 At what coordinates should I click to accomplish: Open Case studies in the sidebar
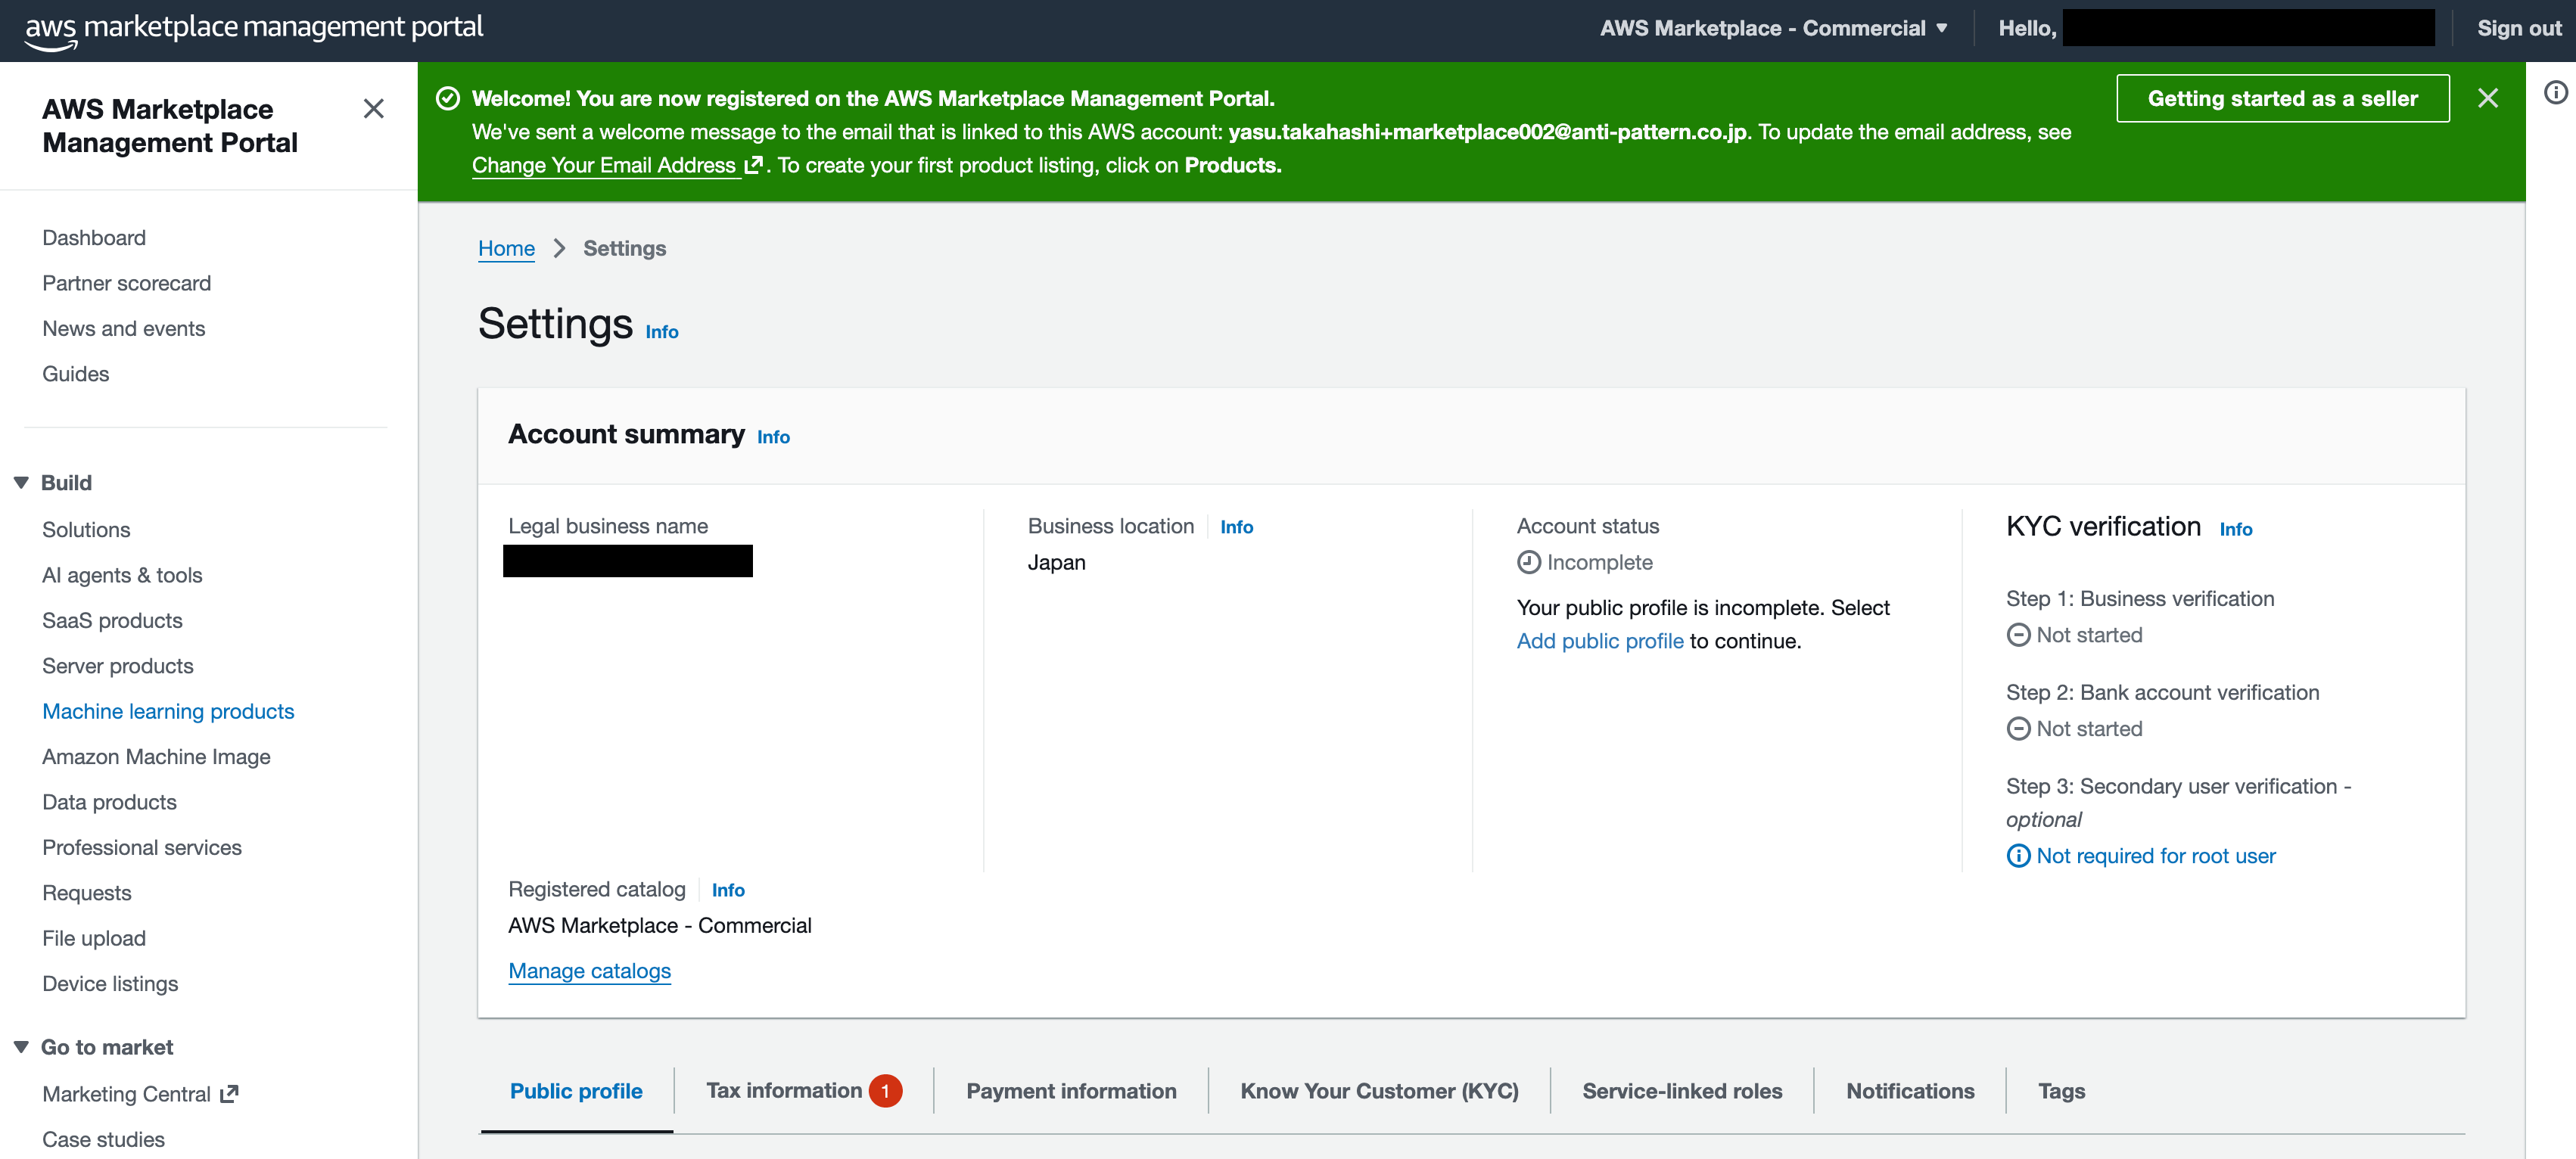tap(103, 1140)
